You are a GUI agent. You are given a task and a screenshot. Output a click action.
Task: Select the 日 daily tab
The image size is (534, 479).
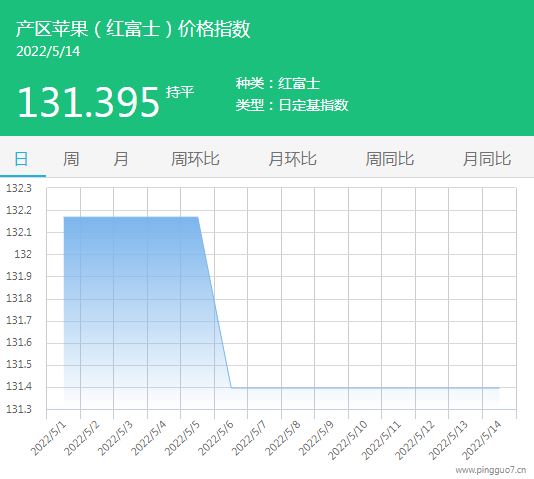(x=21, y=159)
